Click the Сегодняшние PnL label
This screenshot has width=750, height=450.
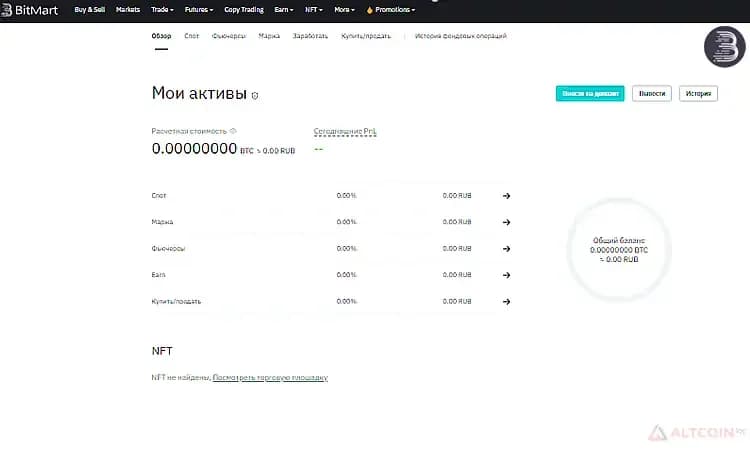coord(345,131)
